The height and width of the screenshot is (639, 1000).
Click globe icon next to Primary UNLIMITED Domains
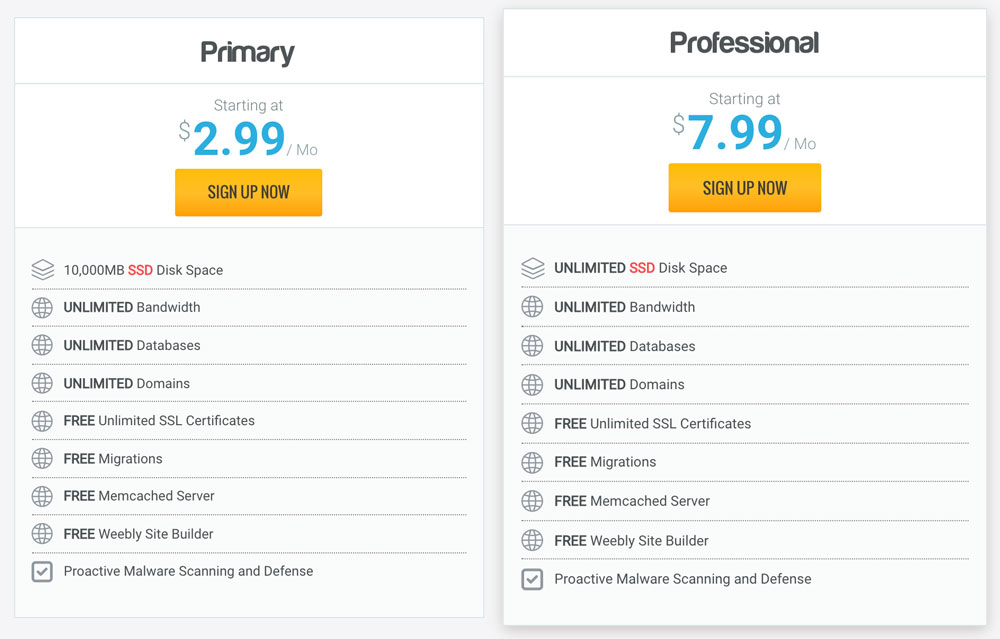click(42, 383)
